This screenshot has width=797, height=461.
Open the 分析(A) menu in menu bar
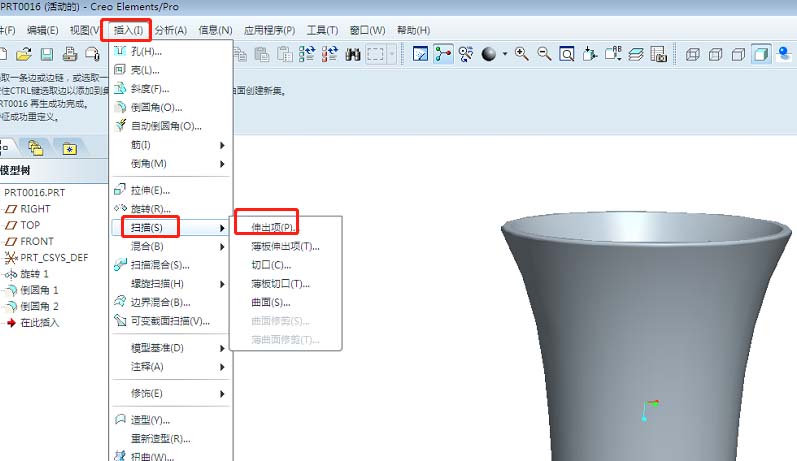tap(171, 30)
